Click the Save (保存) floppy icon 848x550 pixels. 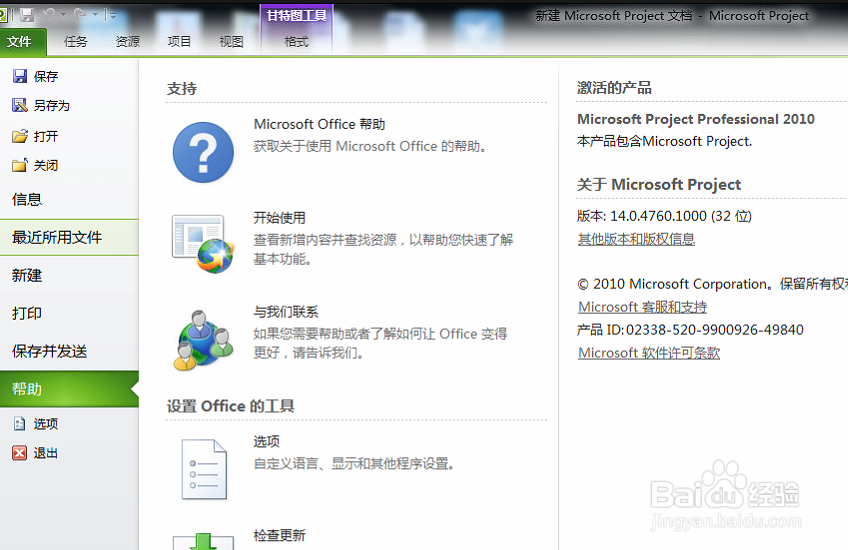pyautogui.click(x=20, y=76)
